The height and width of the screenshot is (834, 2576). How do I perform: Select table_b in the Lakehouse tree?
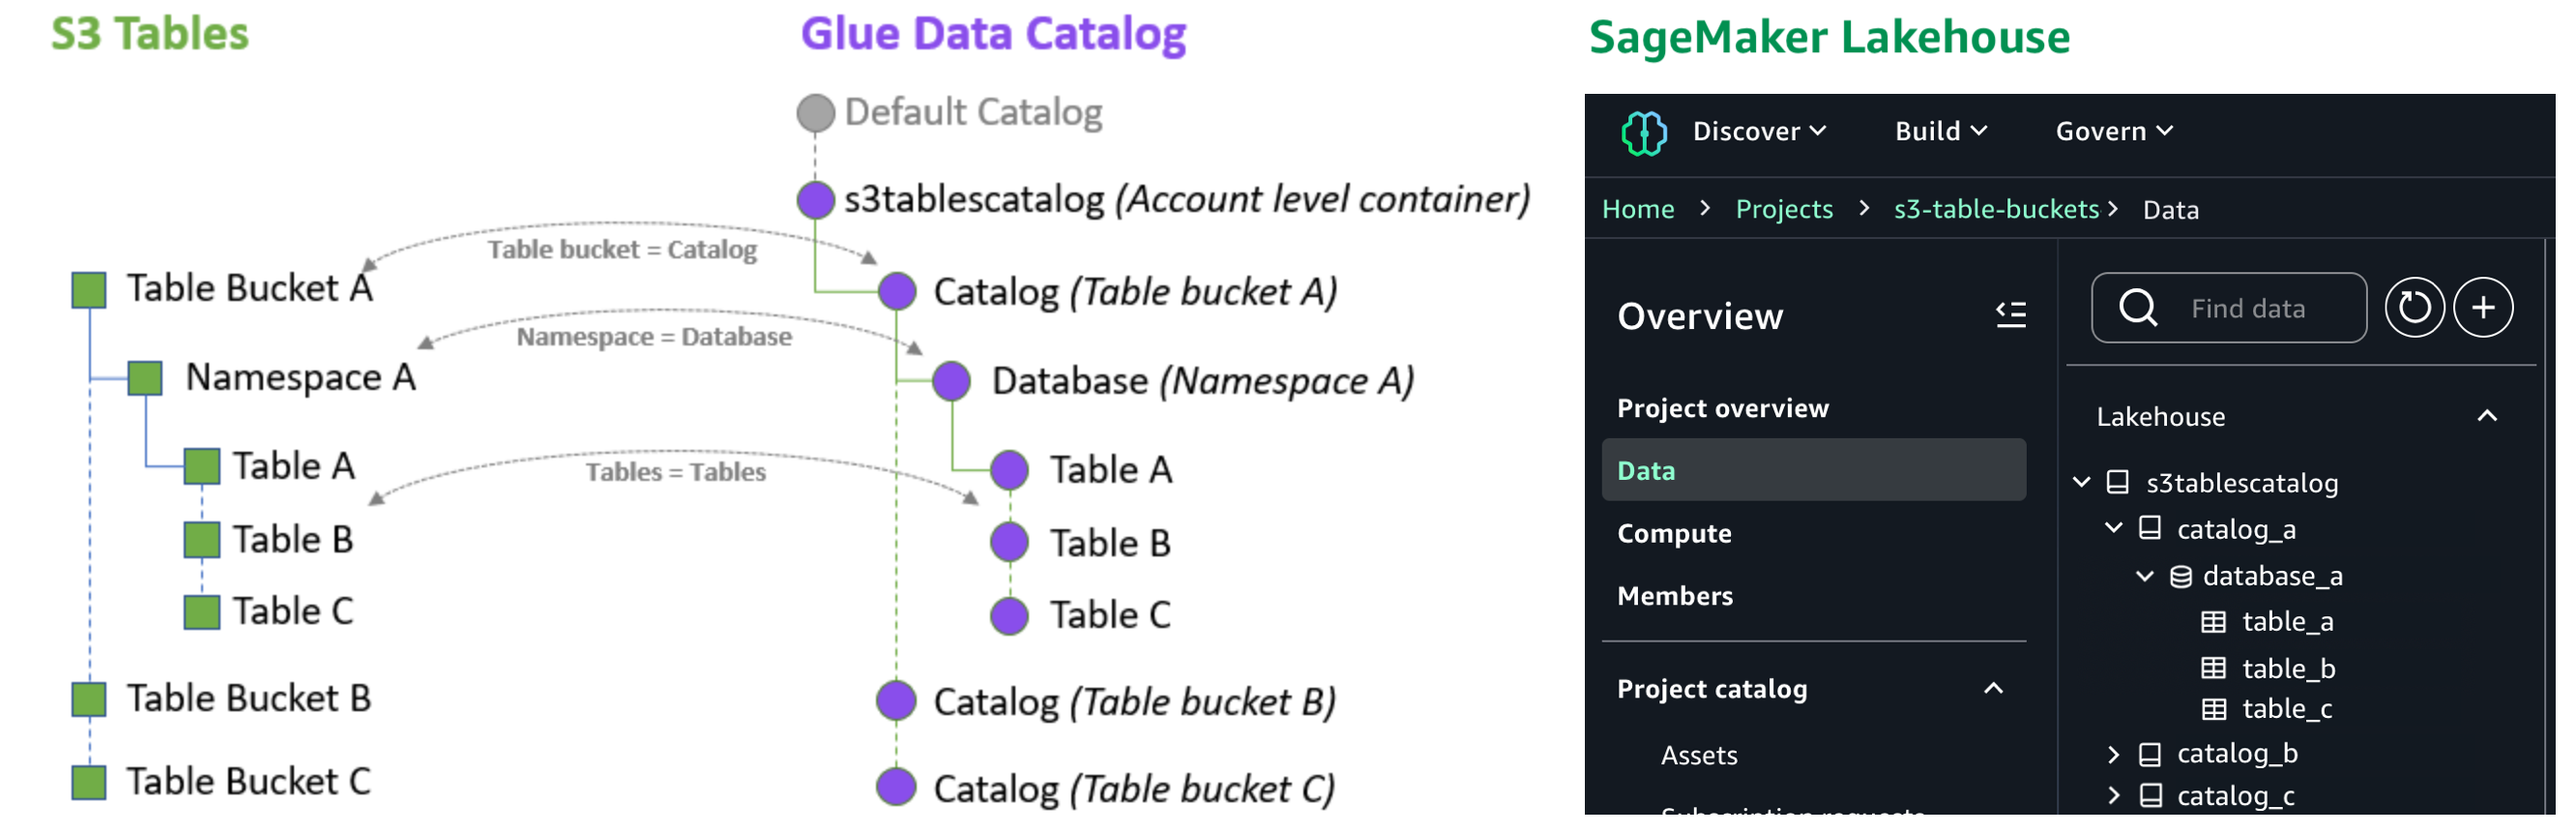coord(2288,668)
